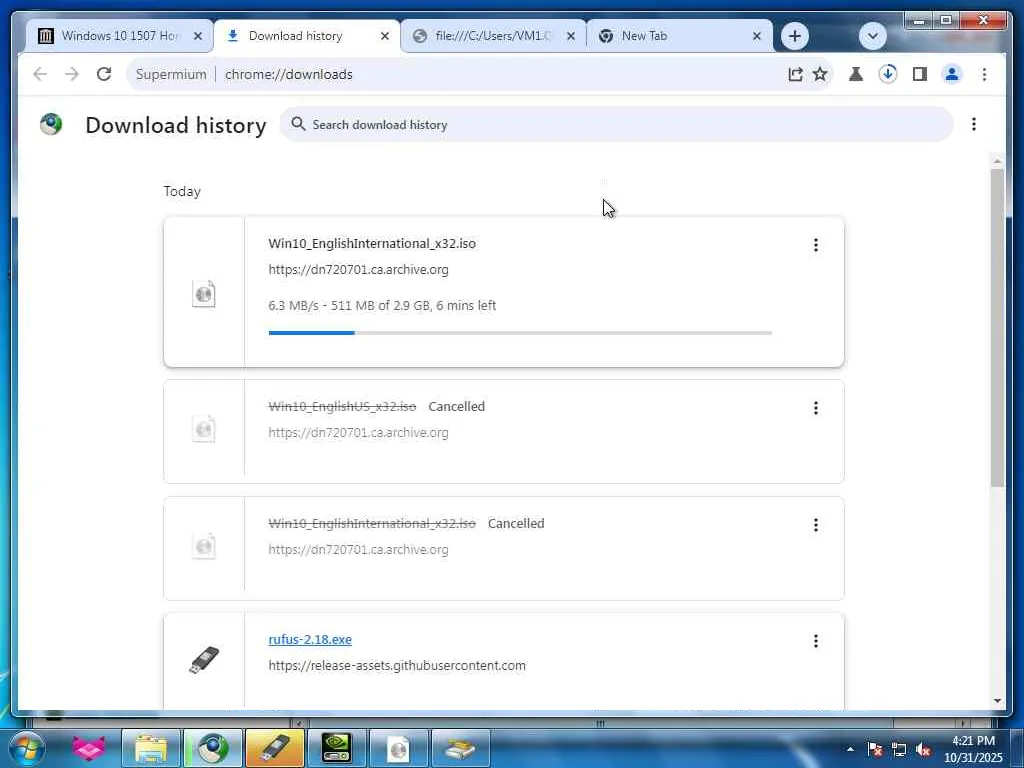
Task: Click the file icon of the downloading ISO
Action: (x=204, y=294)
